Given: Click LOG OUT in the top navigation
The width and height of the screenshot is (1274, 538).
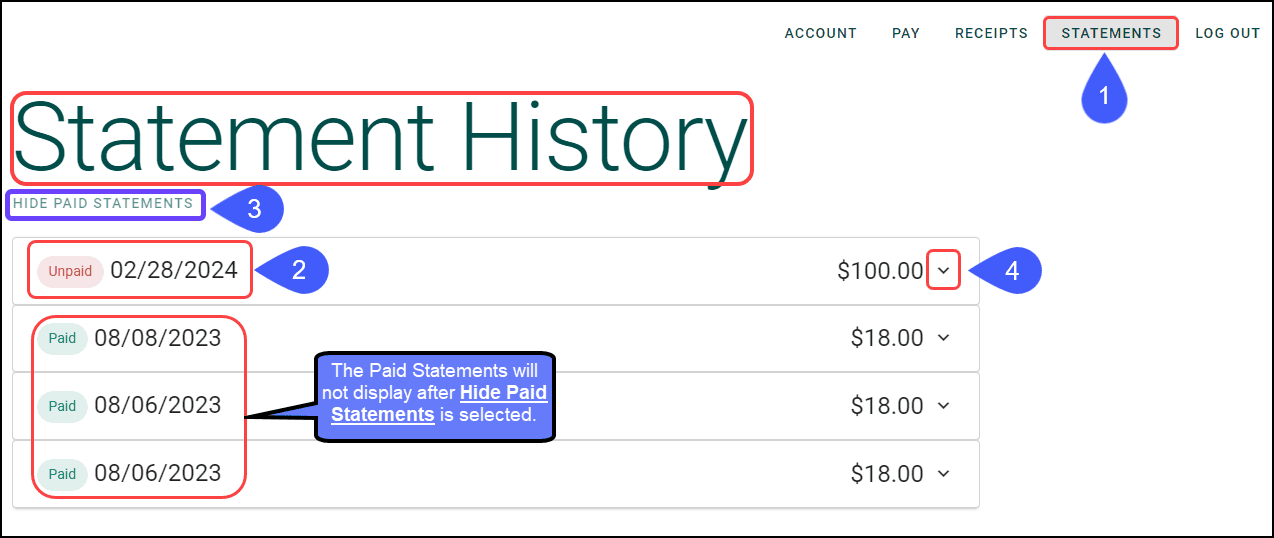Looking at the screenshot, I should 1228,33.
